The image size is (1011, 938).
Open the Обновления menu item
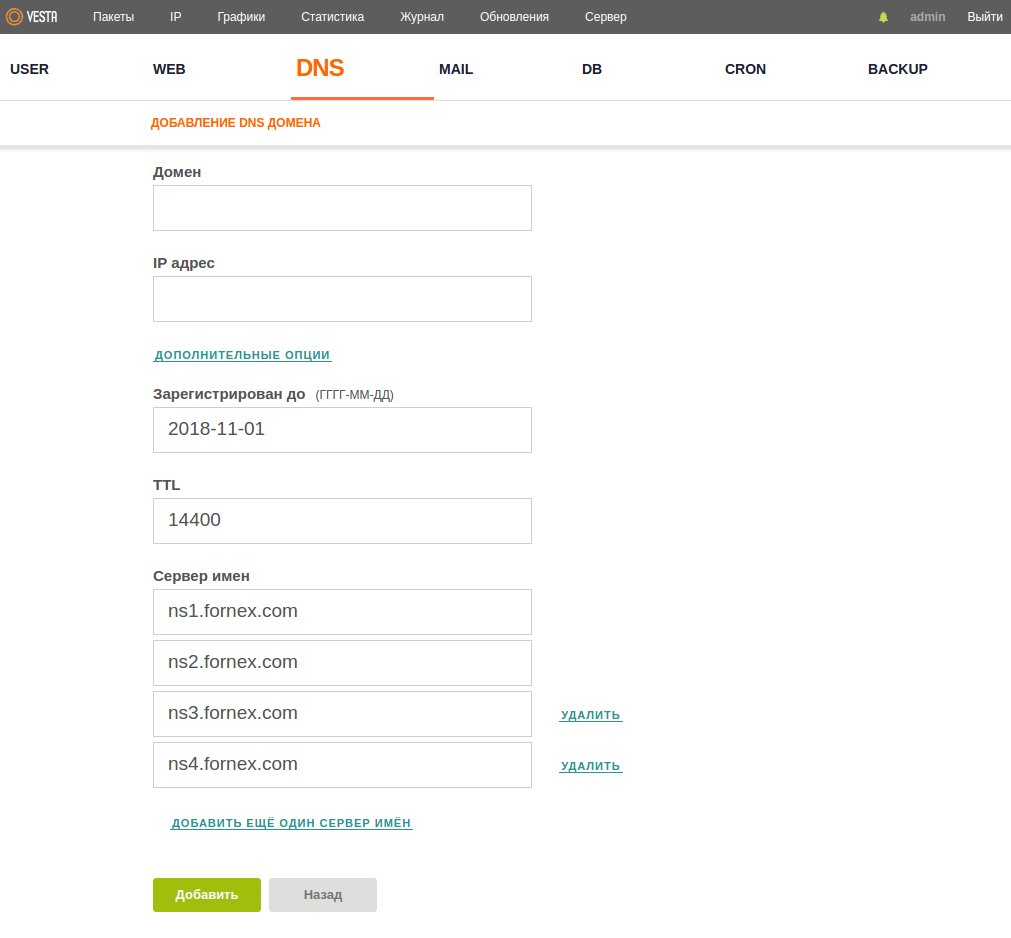click(515, 17)
